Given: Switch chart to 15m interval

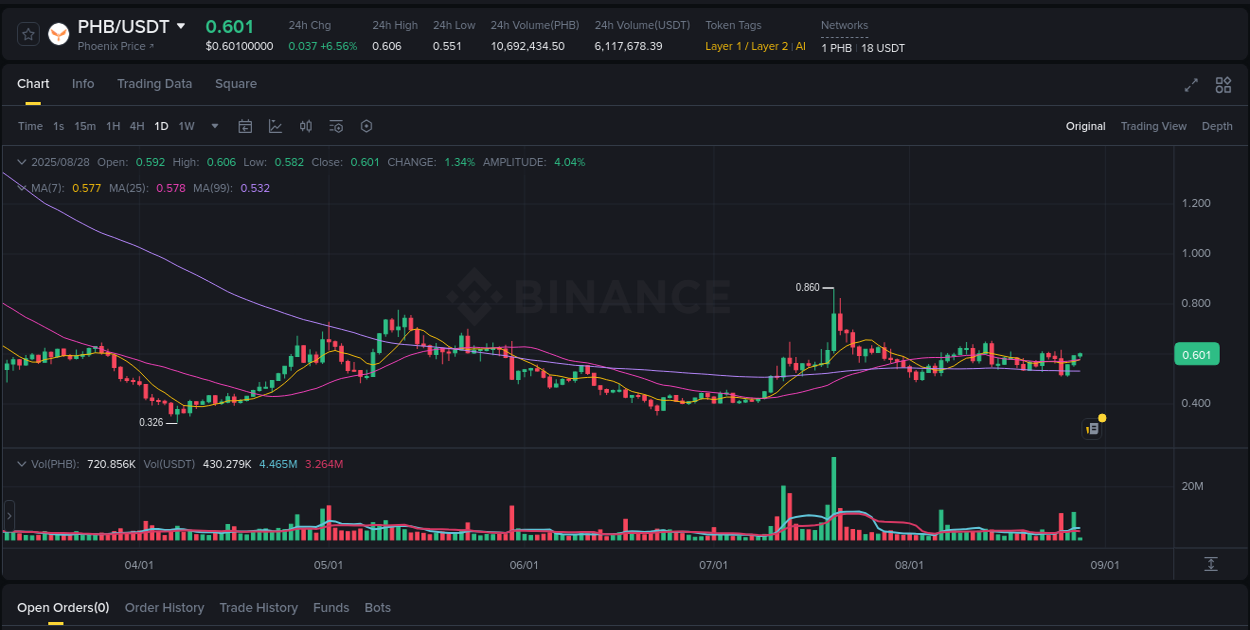Looking at the screenshot, I should [x=85, y=126].
